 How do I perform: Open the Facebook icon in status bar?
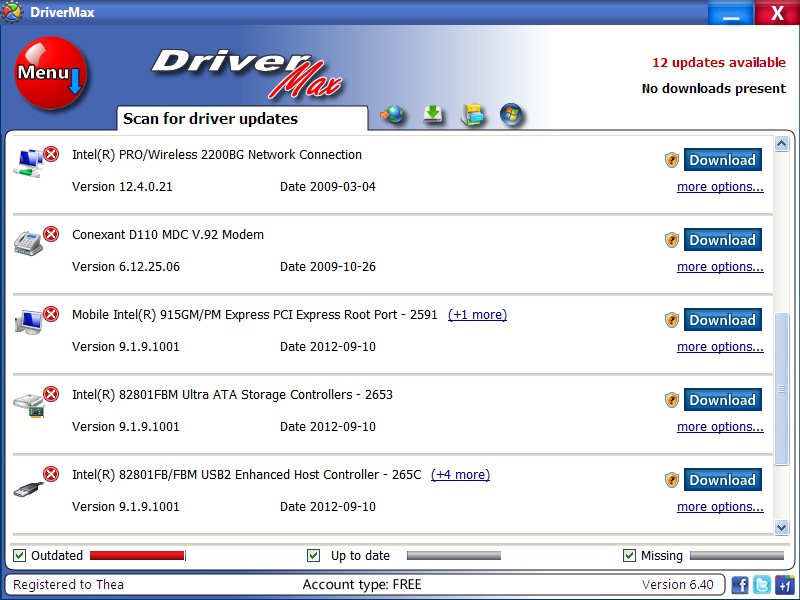(740, 584)
